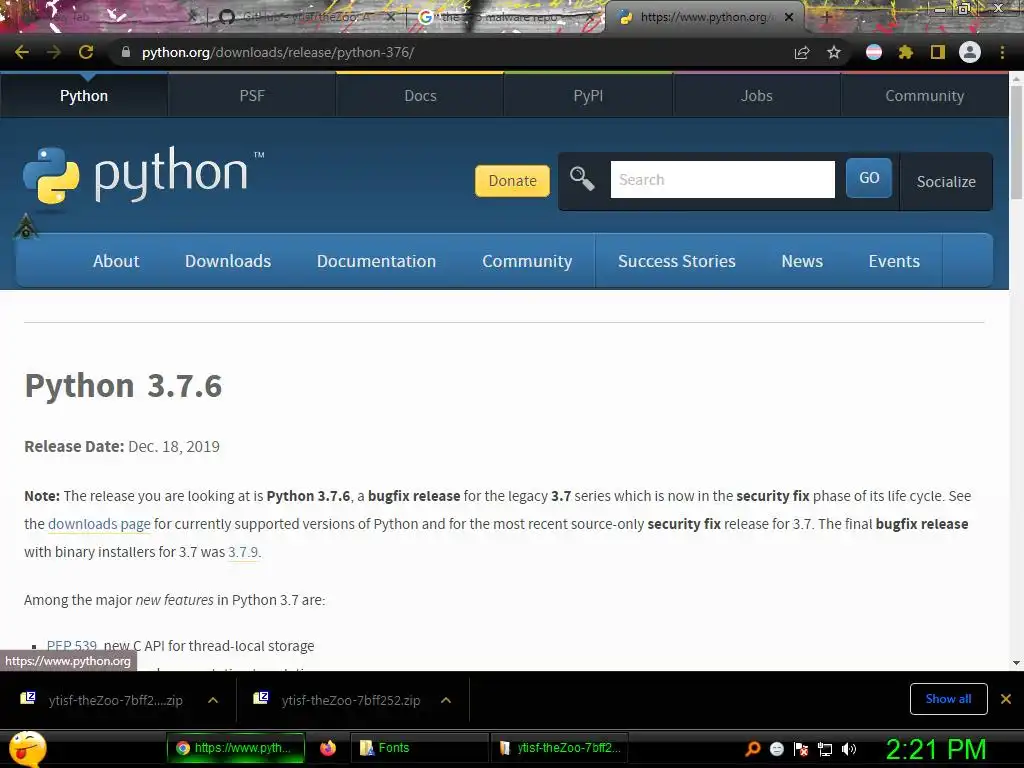Switch to the Google search tab
Viewport: 1024px width, 768px height.
tap(504, 18)
